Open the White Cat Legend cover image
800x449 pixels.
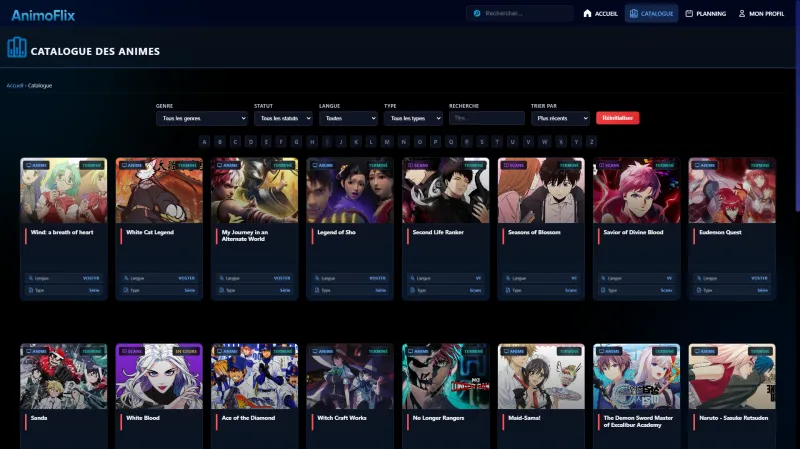(159, 190)
